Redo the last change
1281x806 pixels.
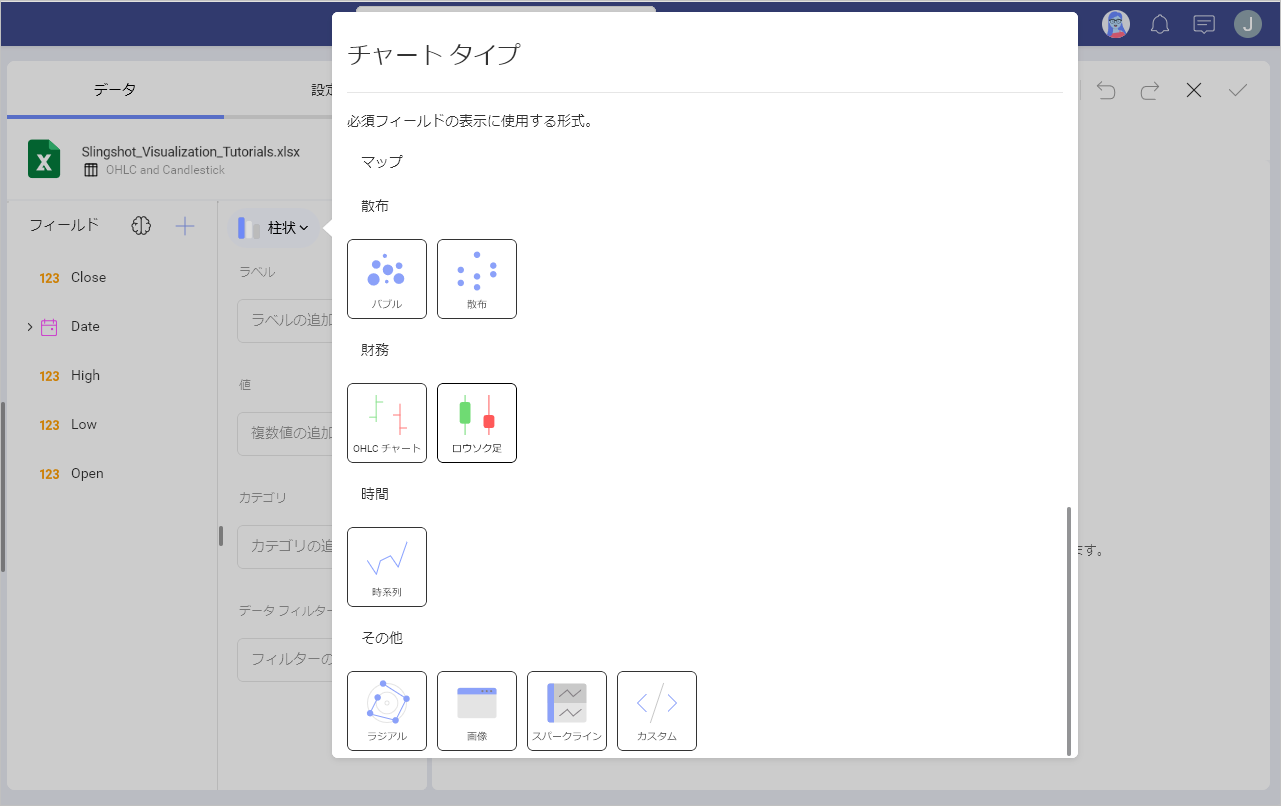tap(1150, 90)
